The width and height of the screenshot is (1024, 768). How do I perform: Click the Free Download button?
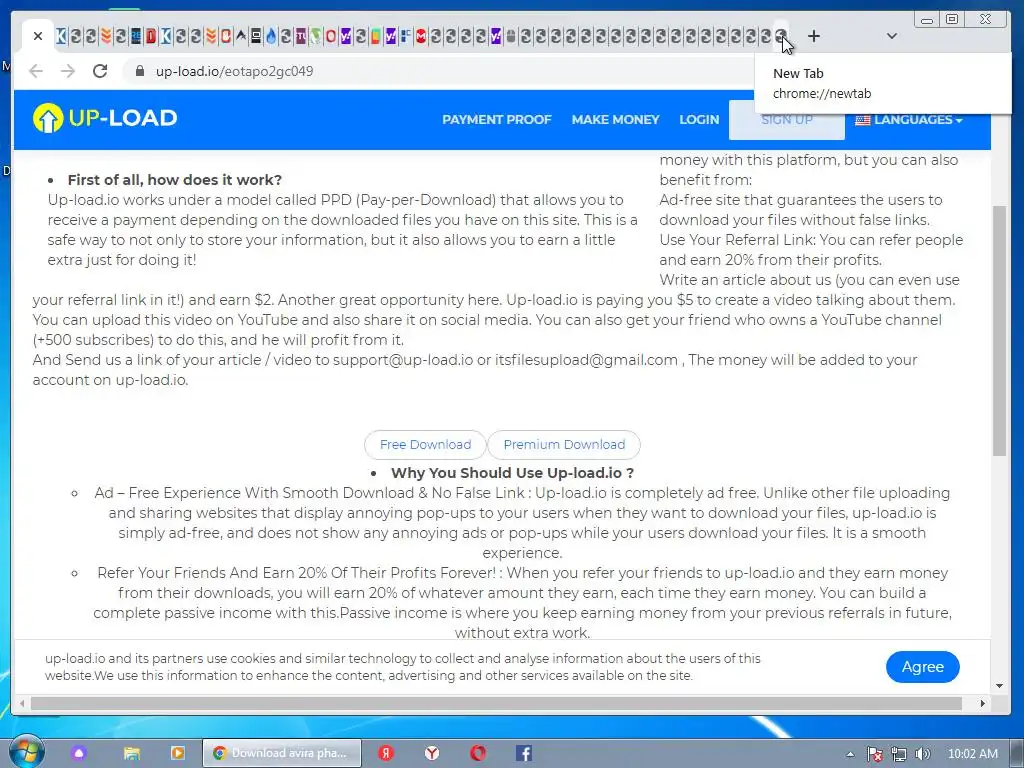click(x=425, y=445)
